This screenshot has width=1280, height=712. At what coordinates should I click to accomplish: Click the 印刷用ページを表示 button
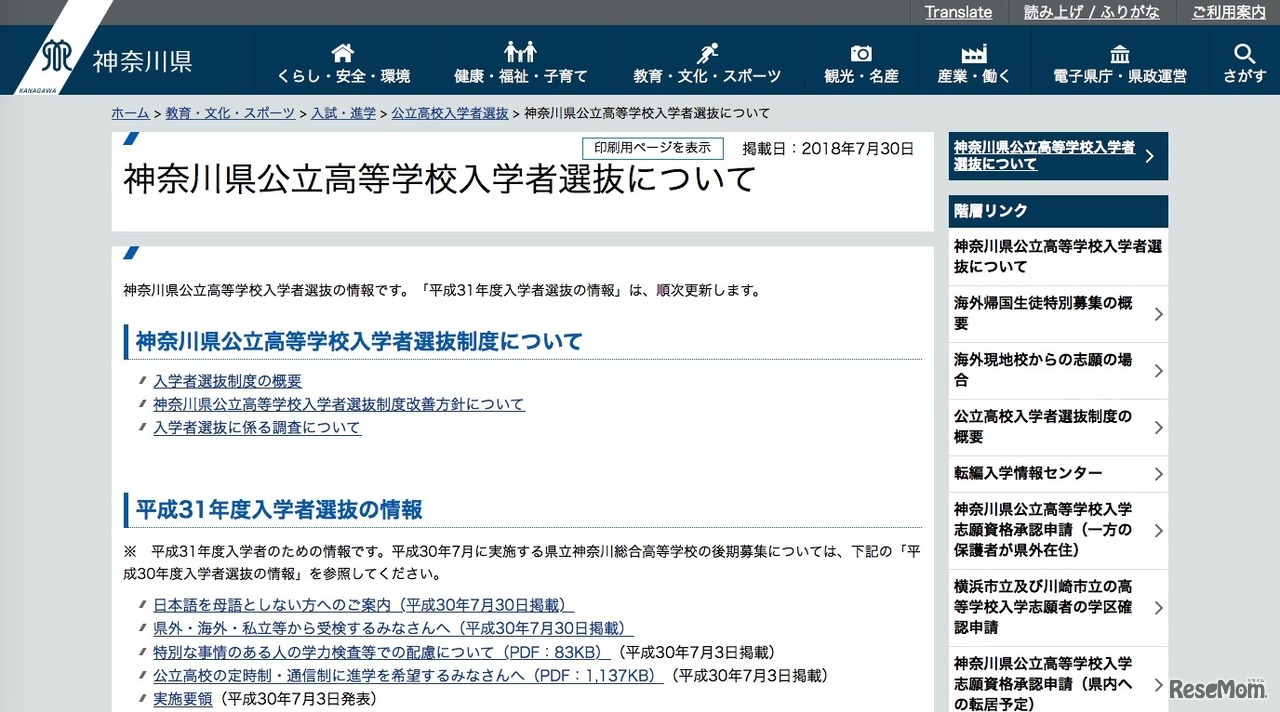pyautogui.click(x=653, y=147)
